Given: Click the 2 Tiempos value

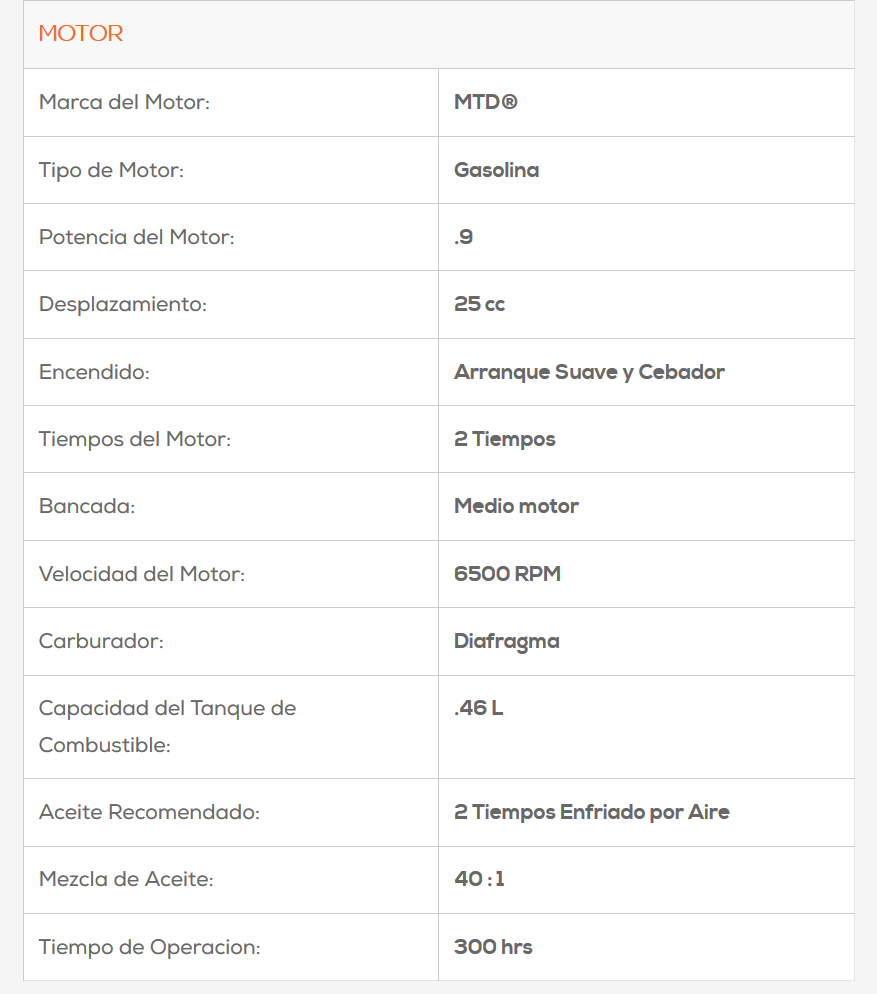Looking at the screenshot, I should point(504,439).
